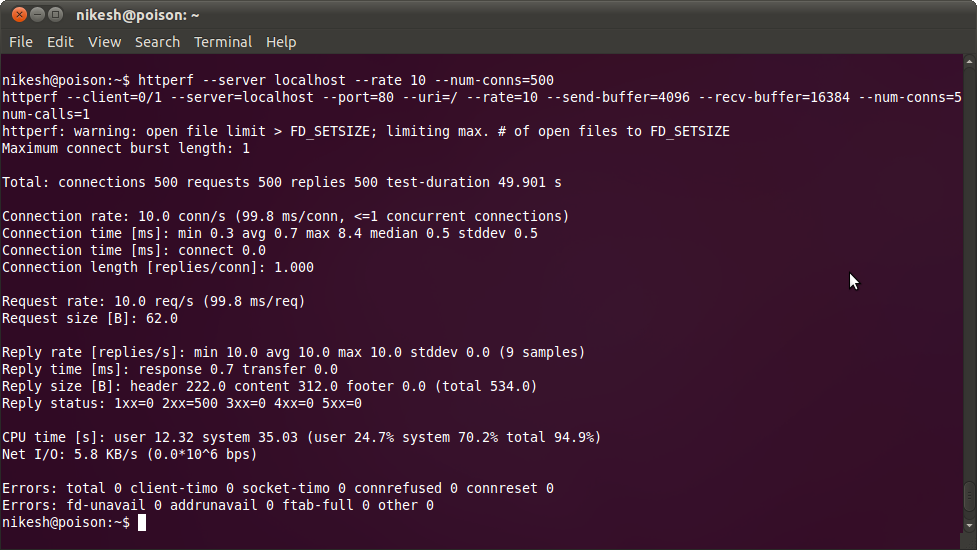
Task: Click the Request size [B] line
Action: tap(90, 318)
